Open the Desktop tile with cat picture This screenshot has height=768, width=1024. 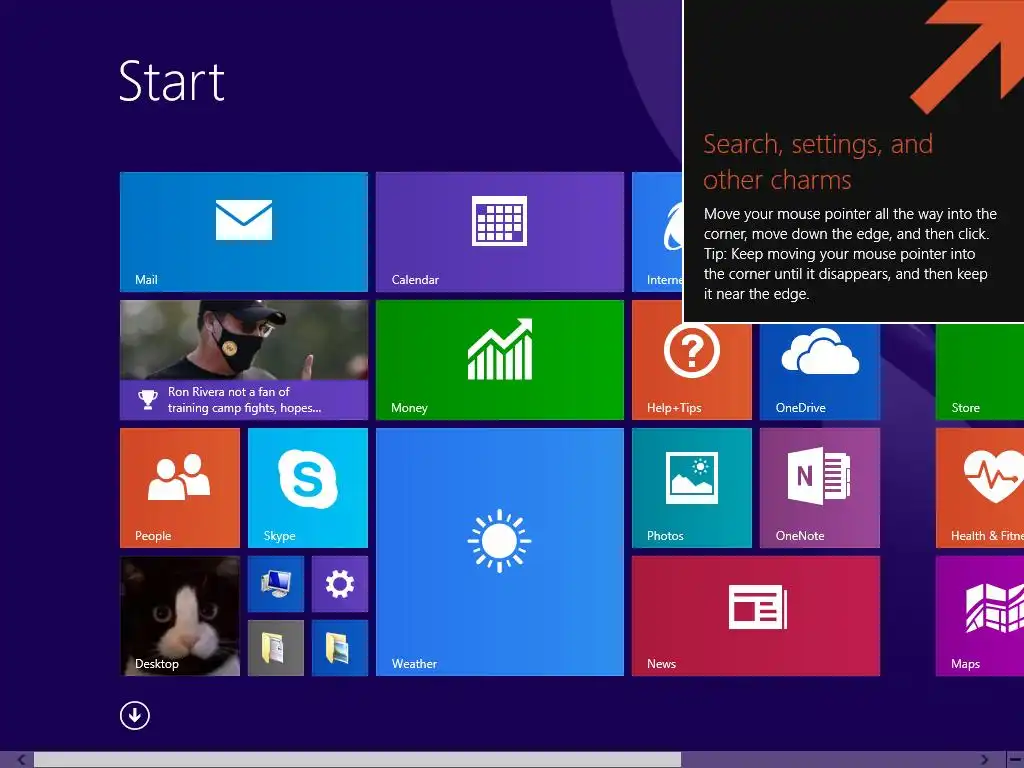click(180, 616)
